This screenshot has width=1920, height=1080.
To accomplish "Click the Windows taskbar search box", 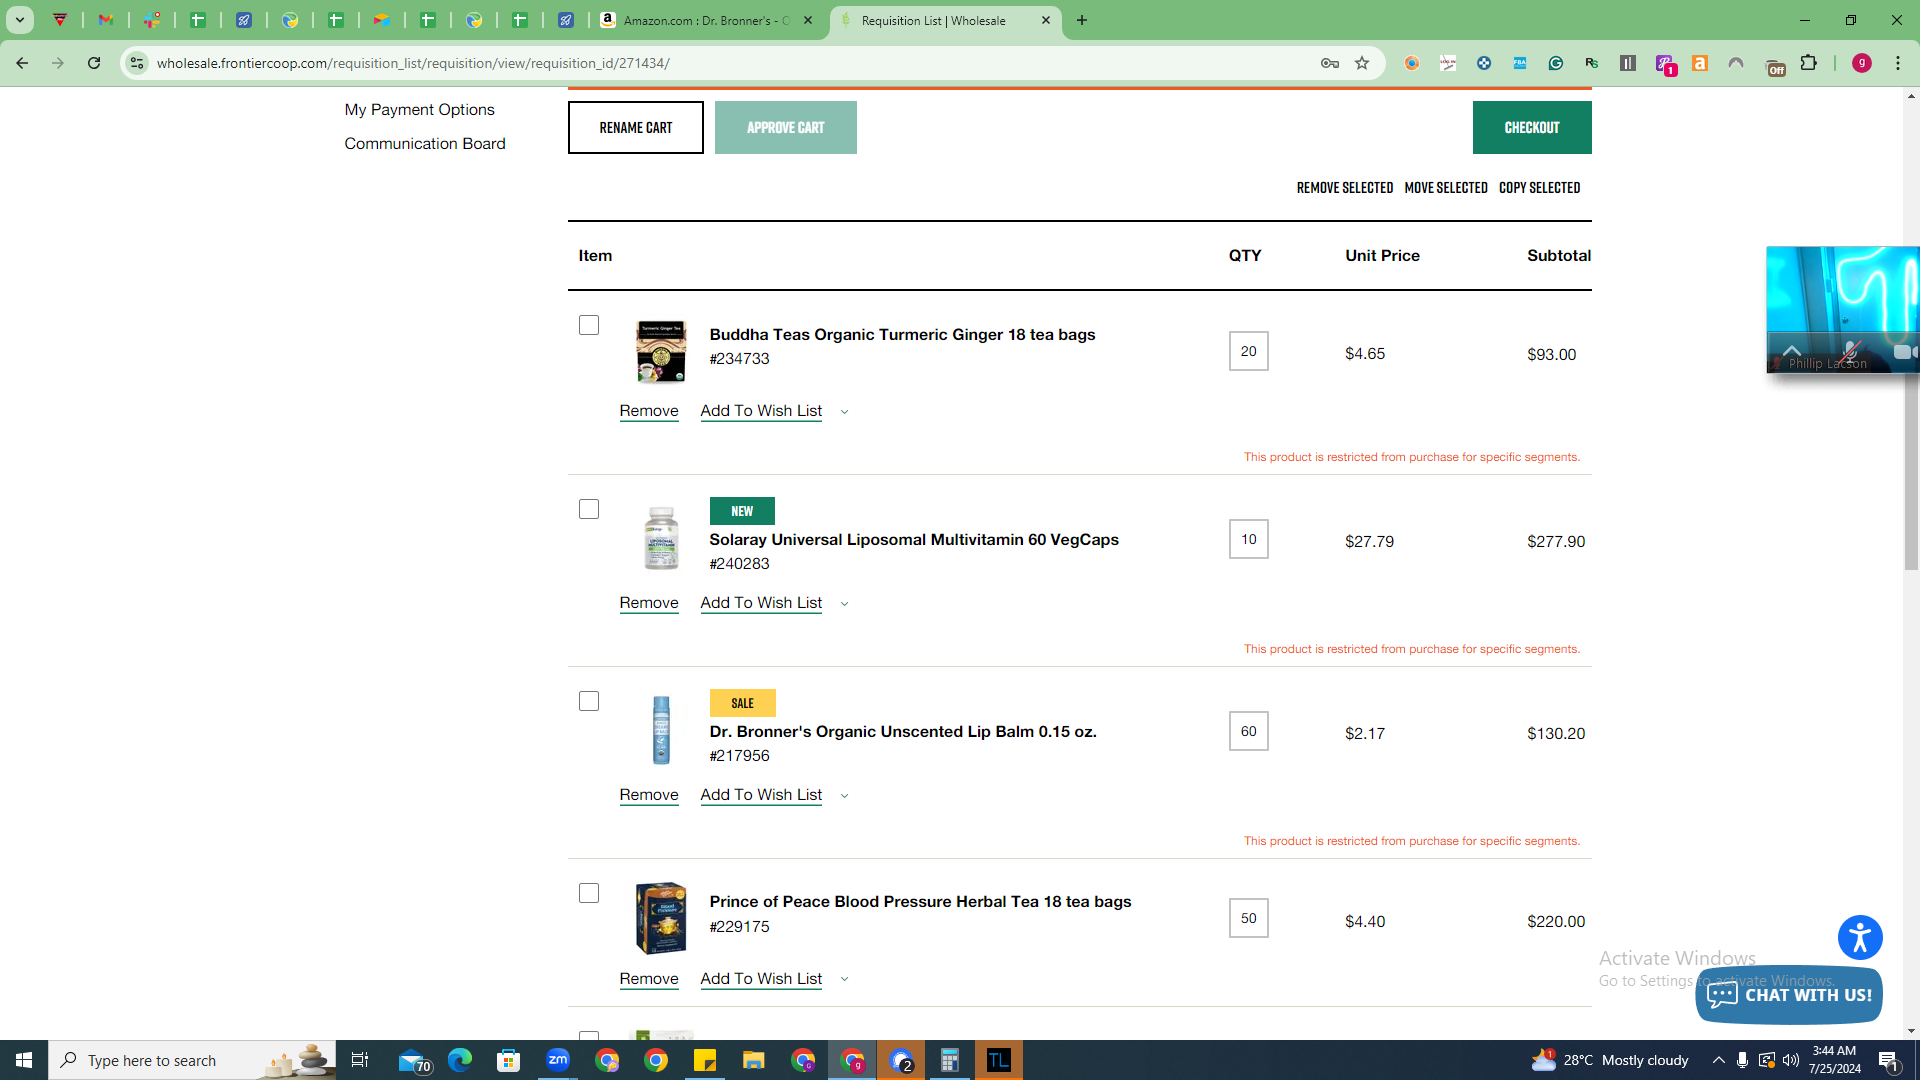I will tap(192, 1060).
